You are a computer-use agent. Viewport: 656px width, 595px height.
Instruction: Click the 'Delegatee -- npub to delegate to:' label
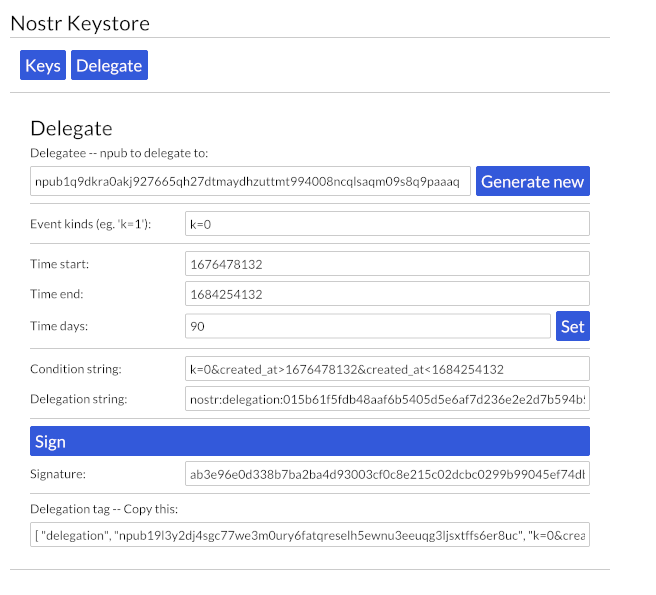119,153
